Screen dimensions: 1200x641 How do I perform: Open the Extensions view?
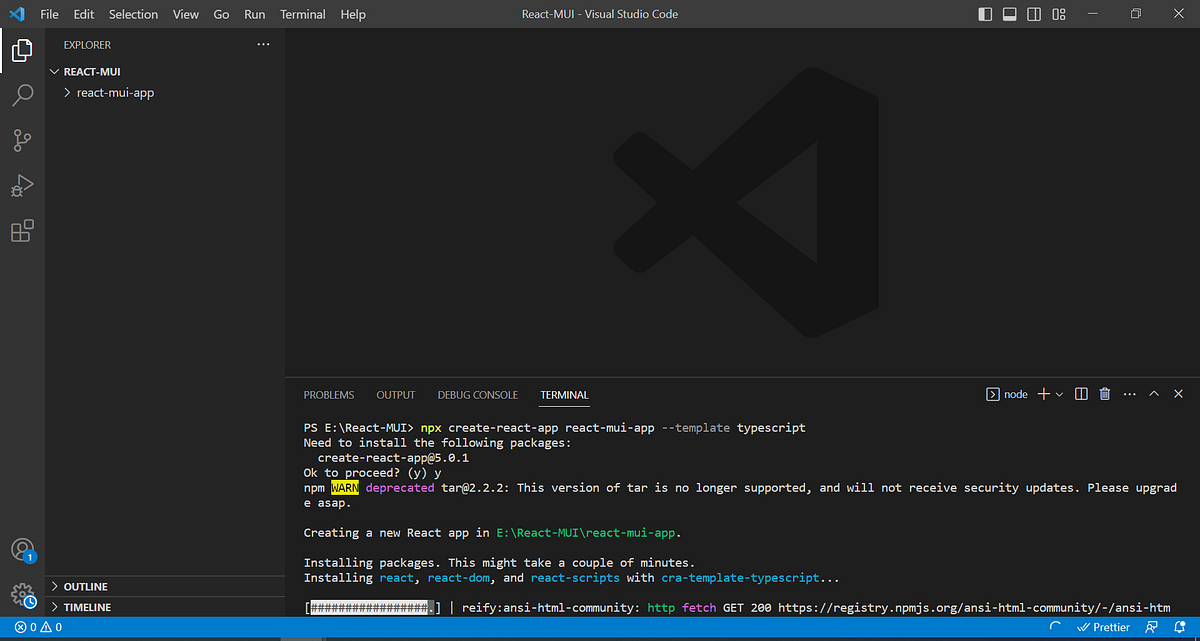tap(22, 231)
